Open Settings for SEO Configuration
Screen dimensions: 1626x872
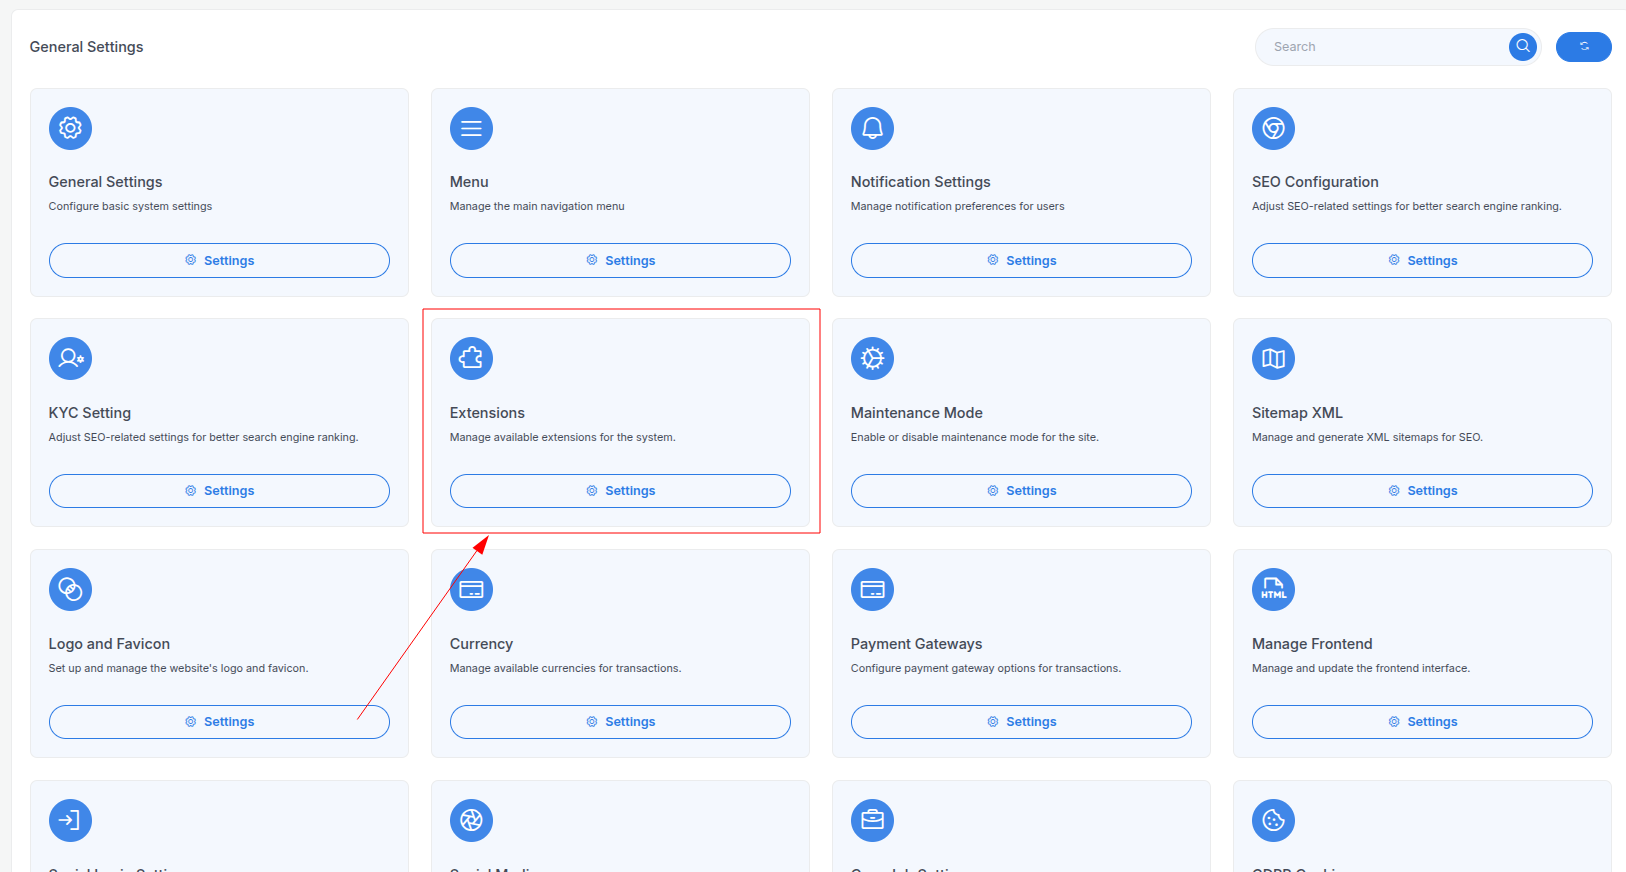[x=1422, y=261]
